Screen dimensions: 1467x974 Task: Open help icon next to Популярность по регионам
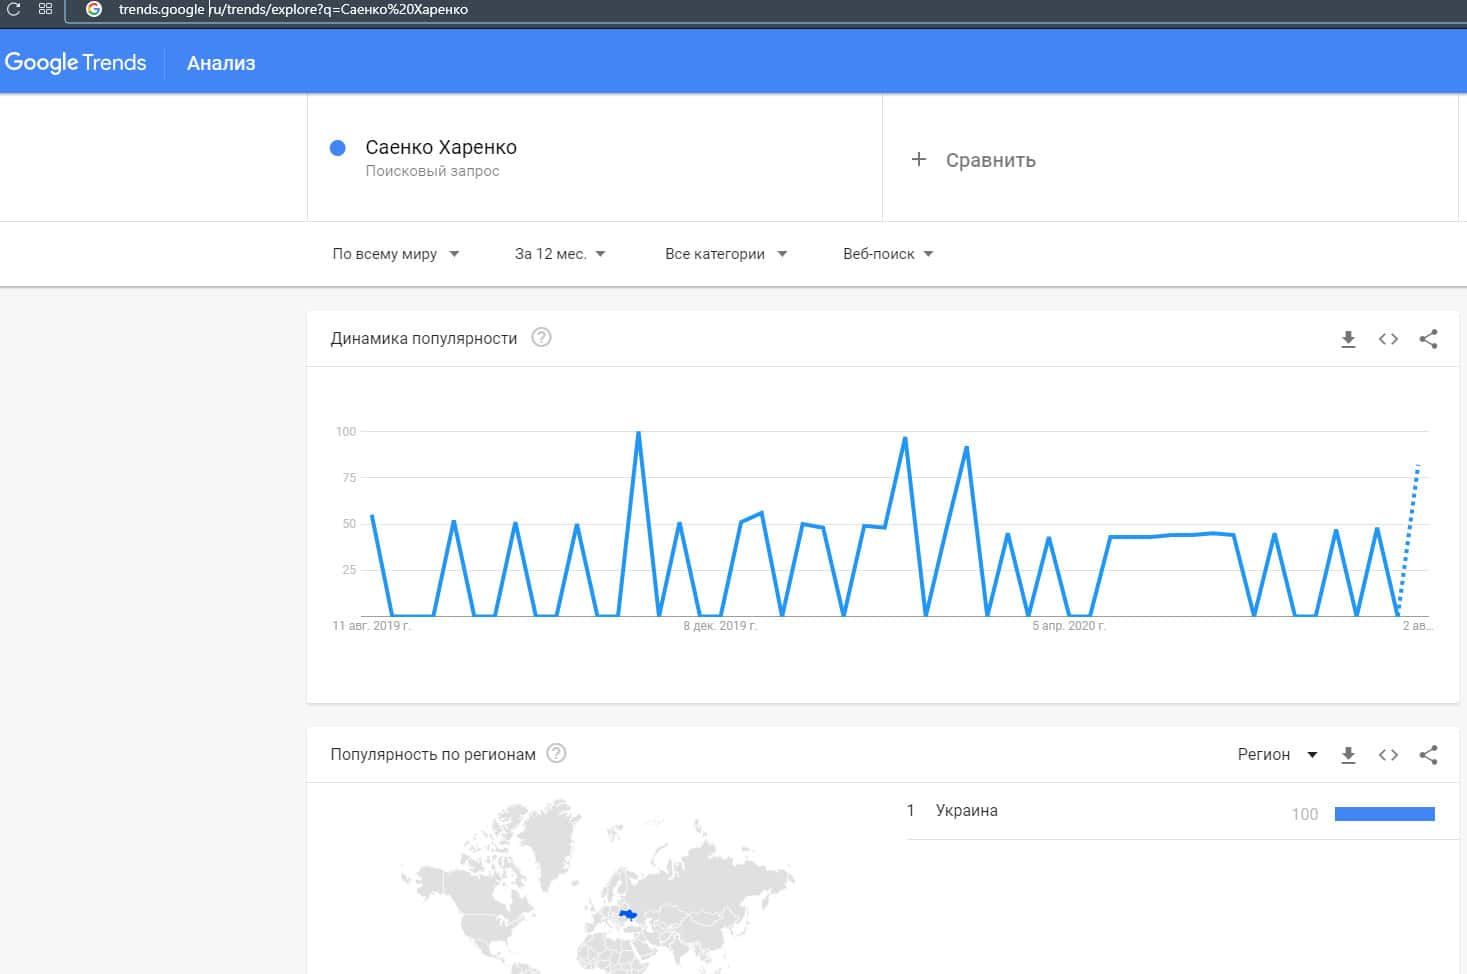[x=557, y=754]
